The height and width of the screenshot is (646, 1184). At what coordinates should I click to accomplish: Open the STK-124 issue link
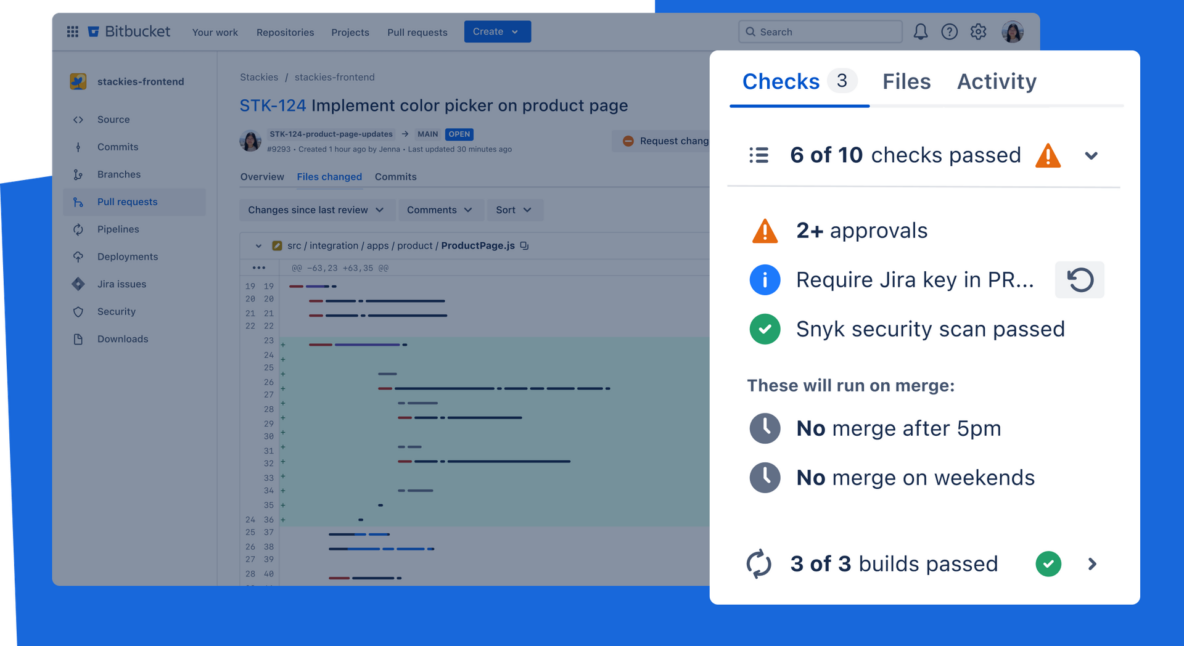(273, 106)
